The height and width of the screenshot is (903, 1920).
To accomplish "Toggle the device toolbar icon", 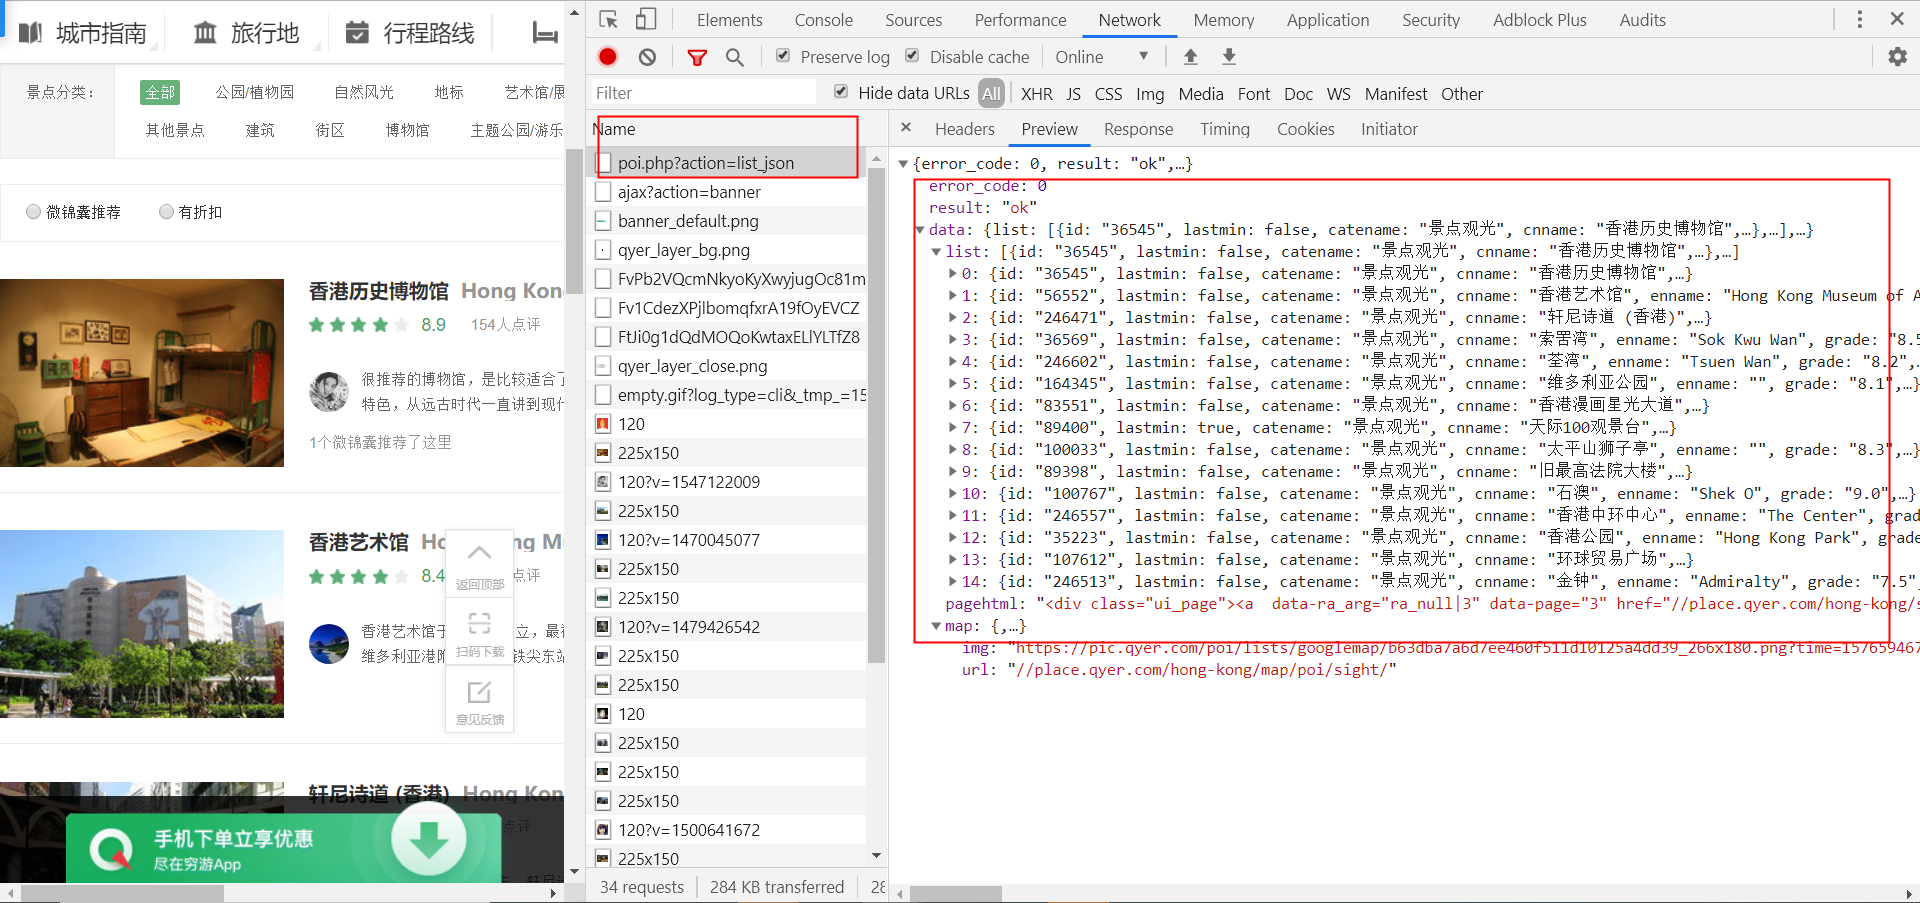I will coord(646,19).
